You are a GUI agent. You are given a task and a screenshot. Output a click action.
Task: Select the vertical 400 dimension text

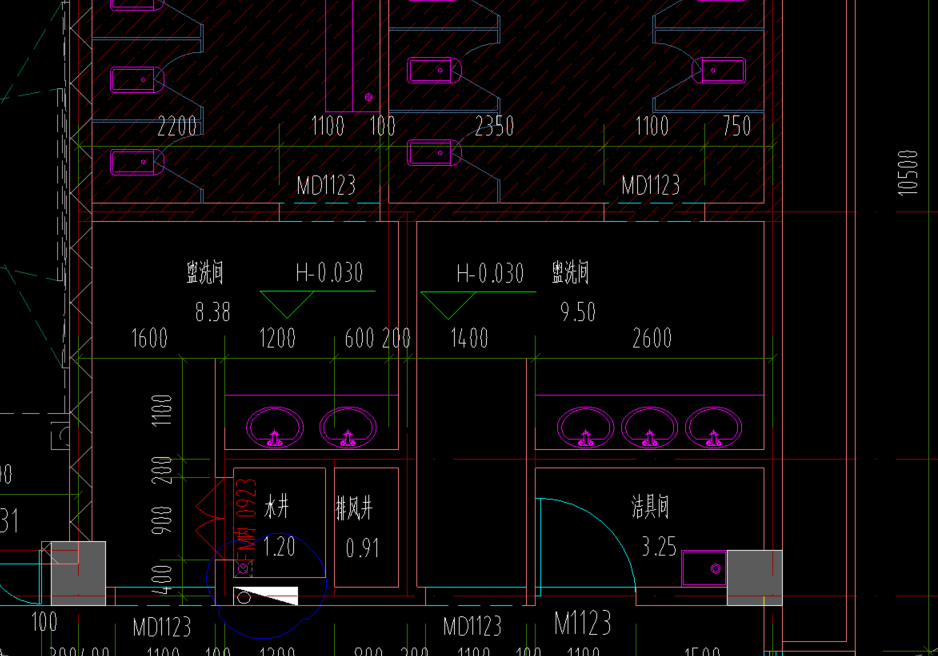pos(162,579)
